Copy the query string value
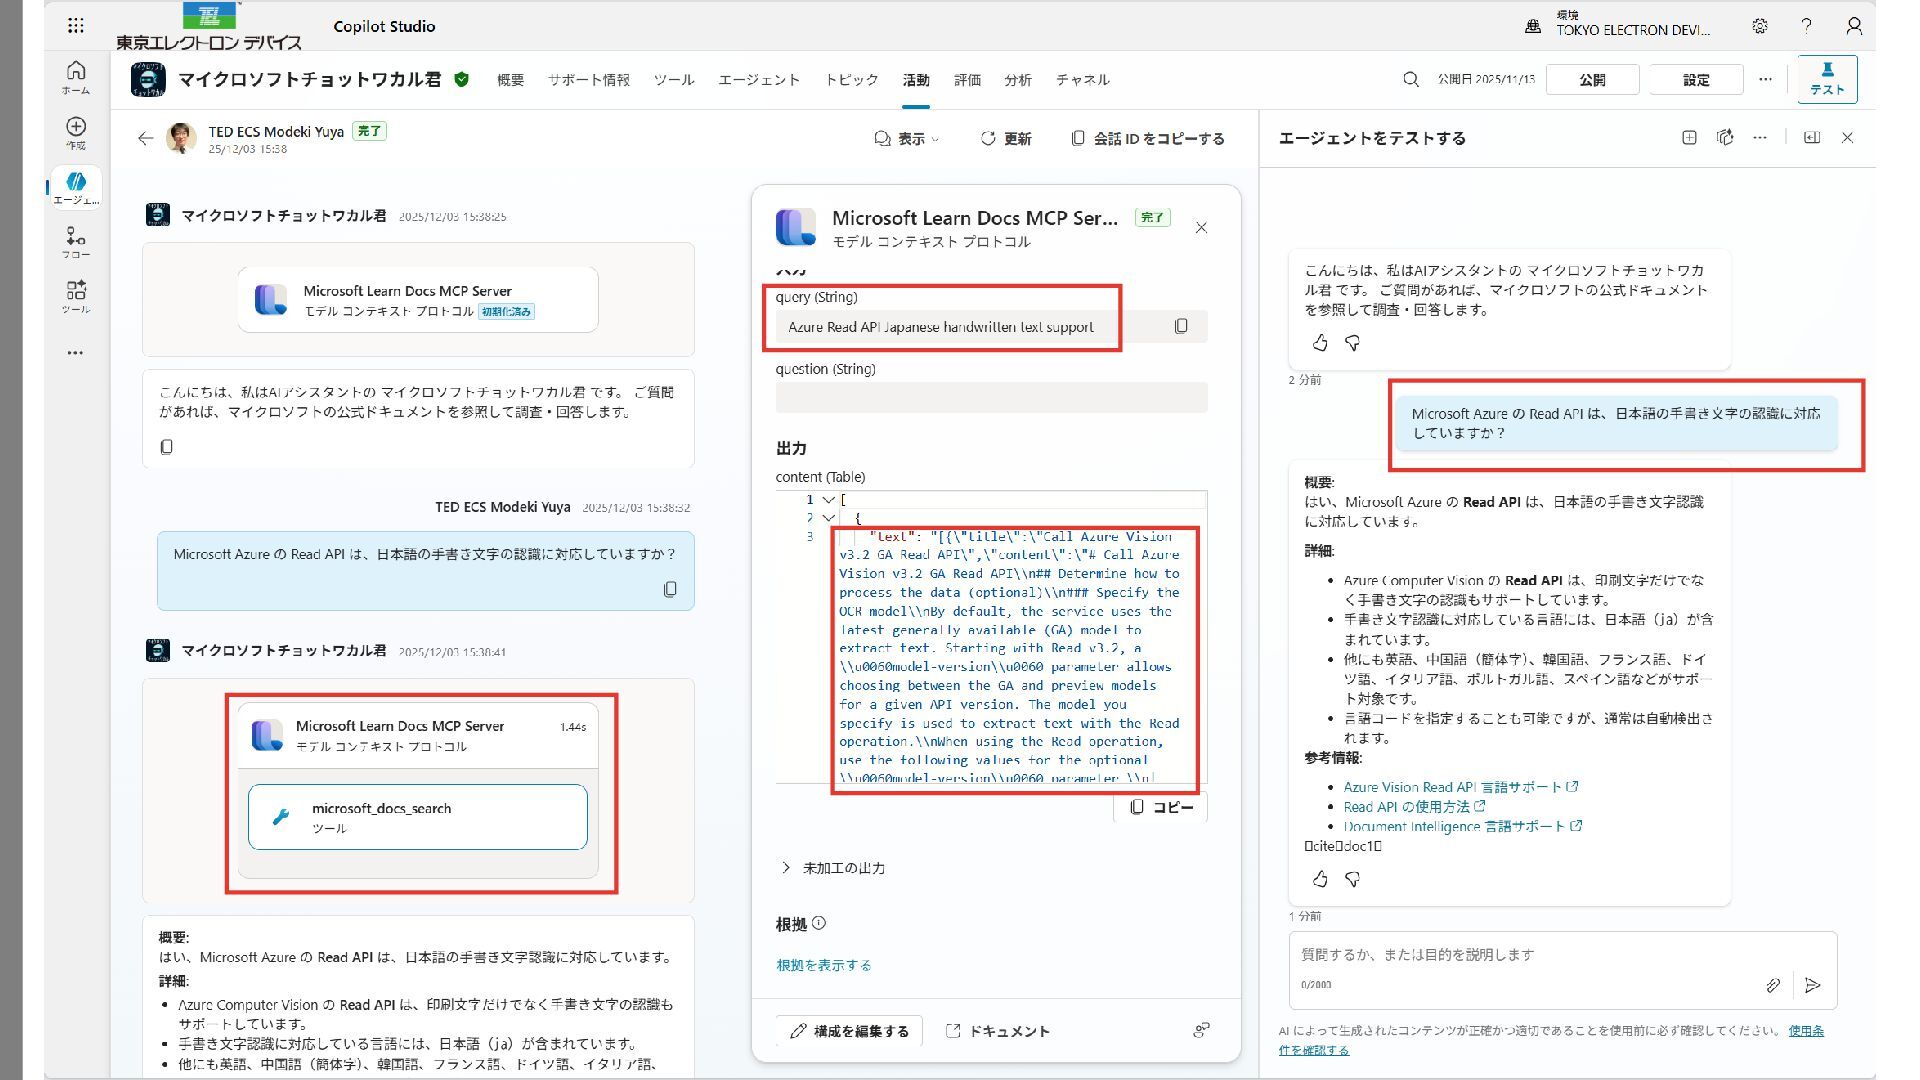Viewport: 1920px width, 1080px height. tap(1181, 327)
